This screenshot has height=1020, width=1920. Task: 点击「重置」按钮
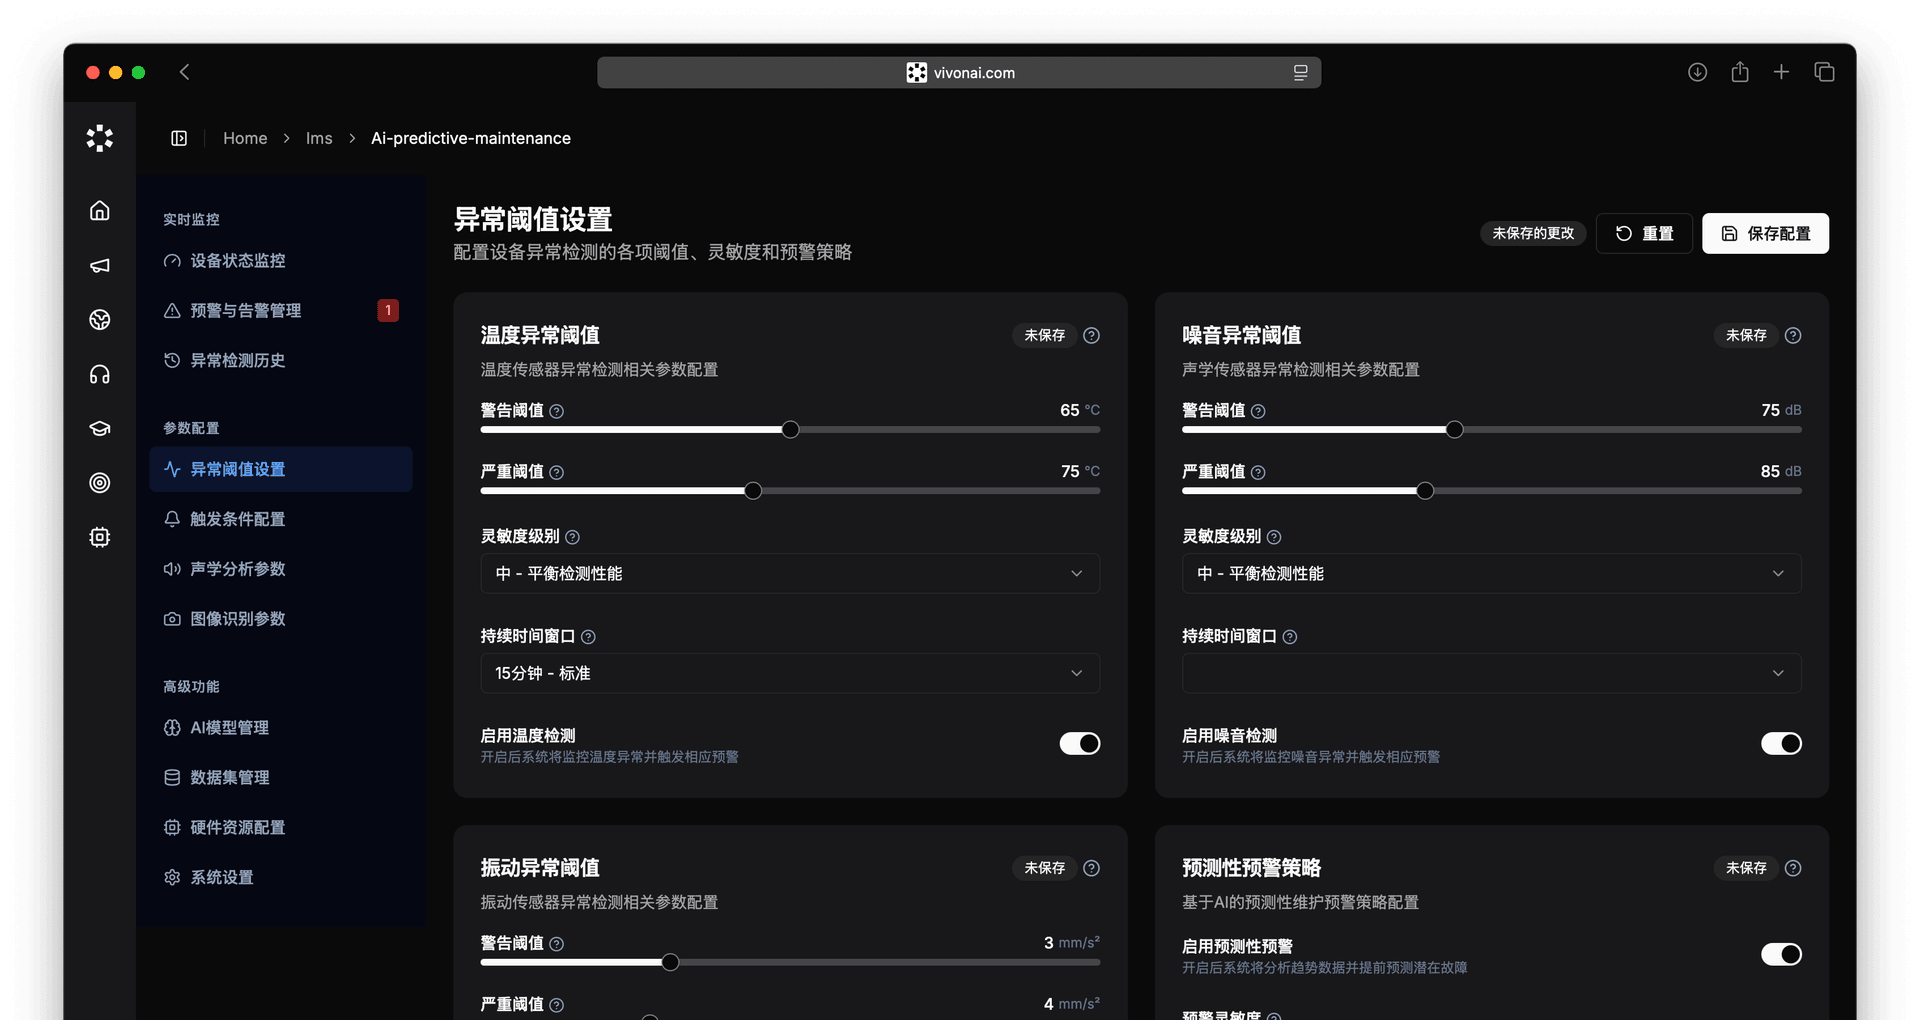(x=1644, y=233)
